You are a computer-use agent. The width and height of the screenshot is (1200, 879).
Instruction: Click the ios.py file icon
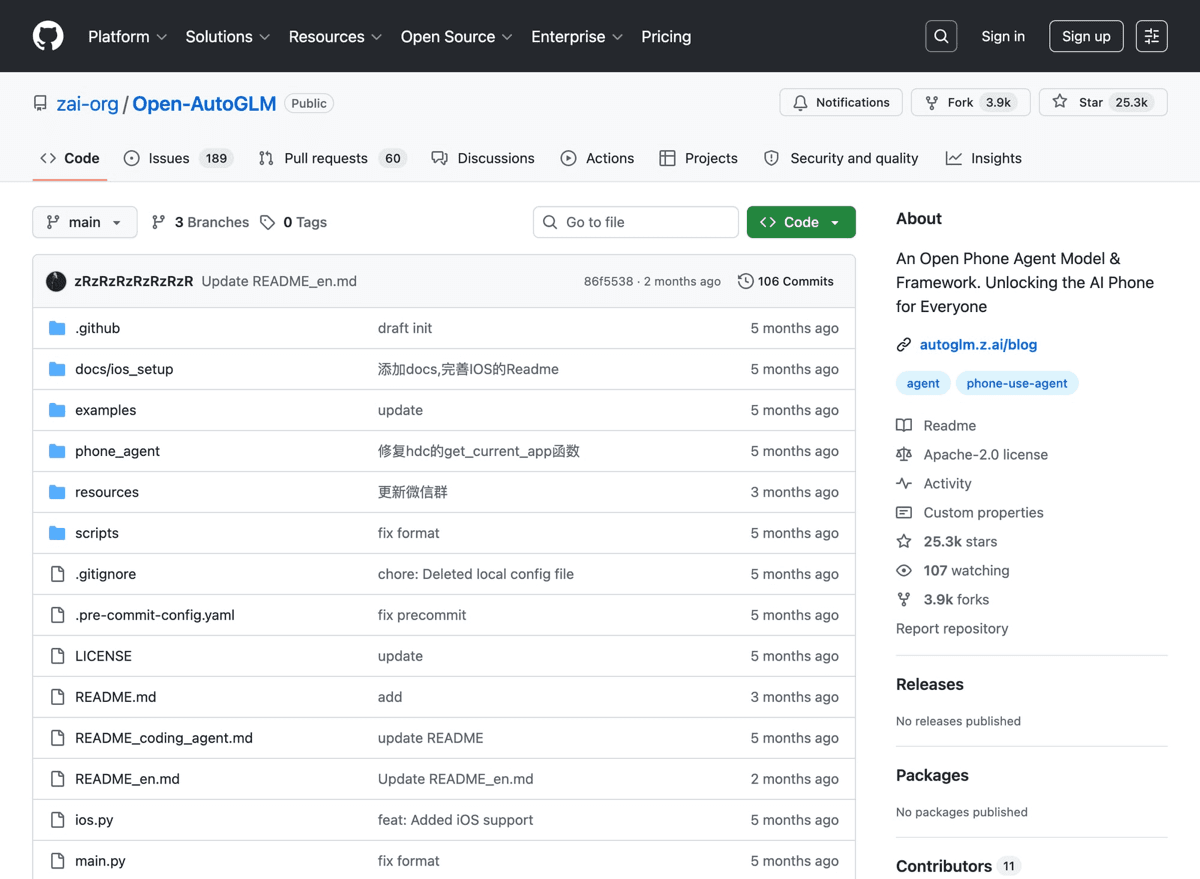[57, 820]
